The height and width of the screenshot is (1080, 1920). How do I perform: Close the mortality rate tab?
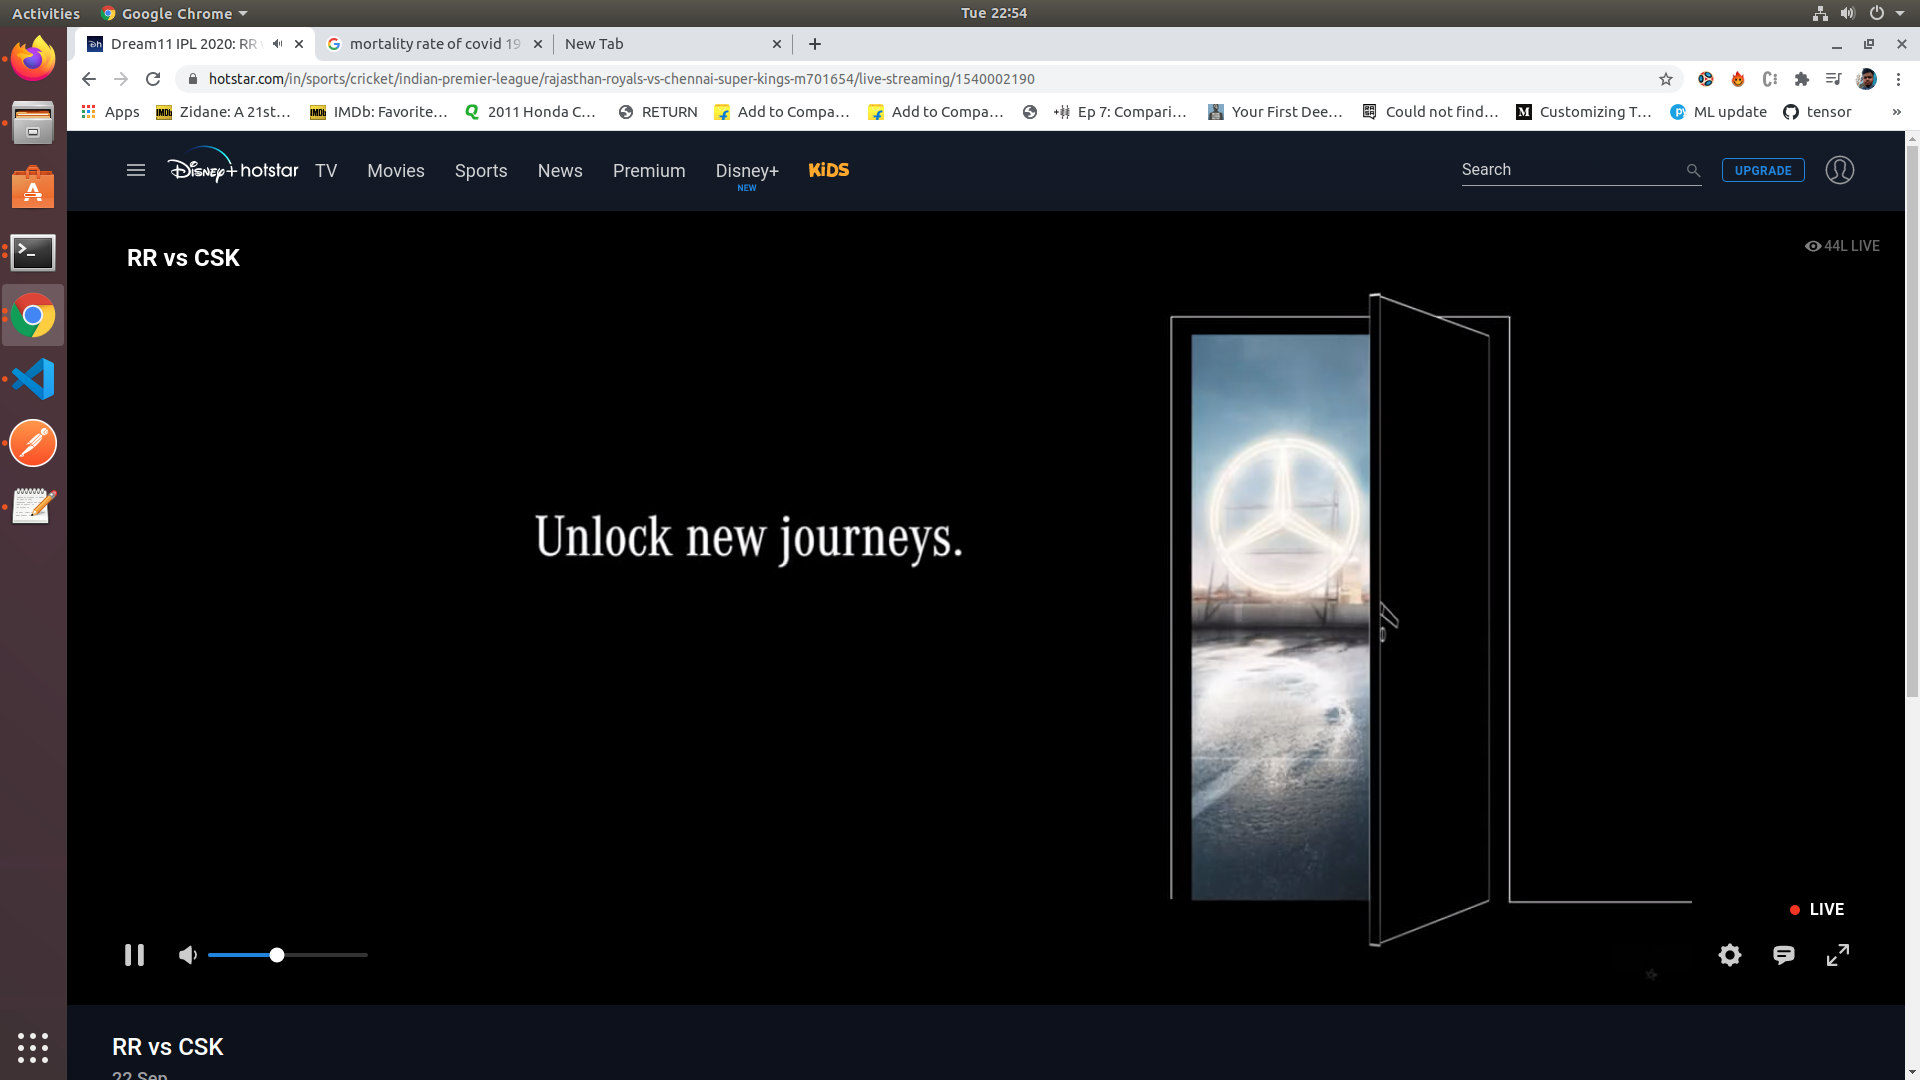(538, 44)
